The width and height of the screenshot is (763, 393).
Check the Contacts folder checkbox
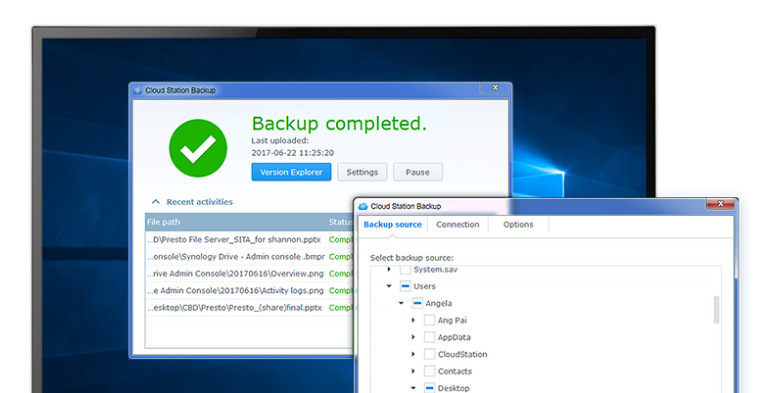[x=429, y=371]
